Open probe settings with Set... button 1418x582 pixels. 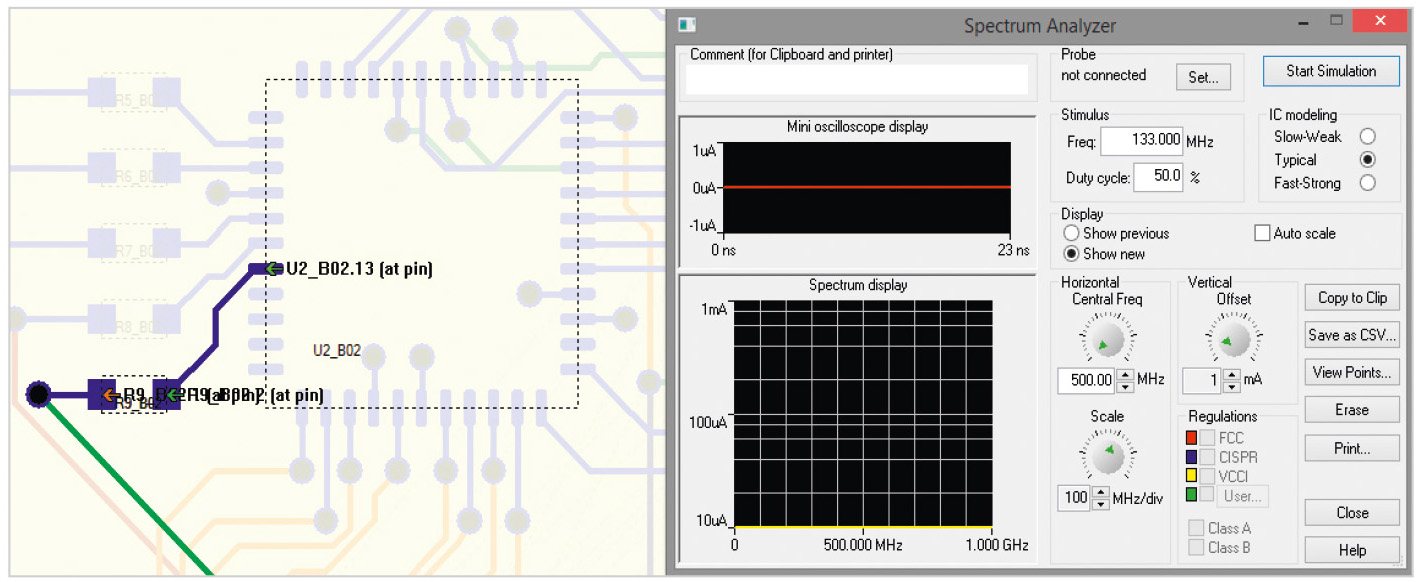coord(1202,76)
